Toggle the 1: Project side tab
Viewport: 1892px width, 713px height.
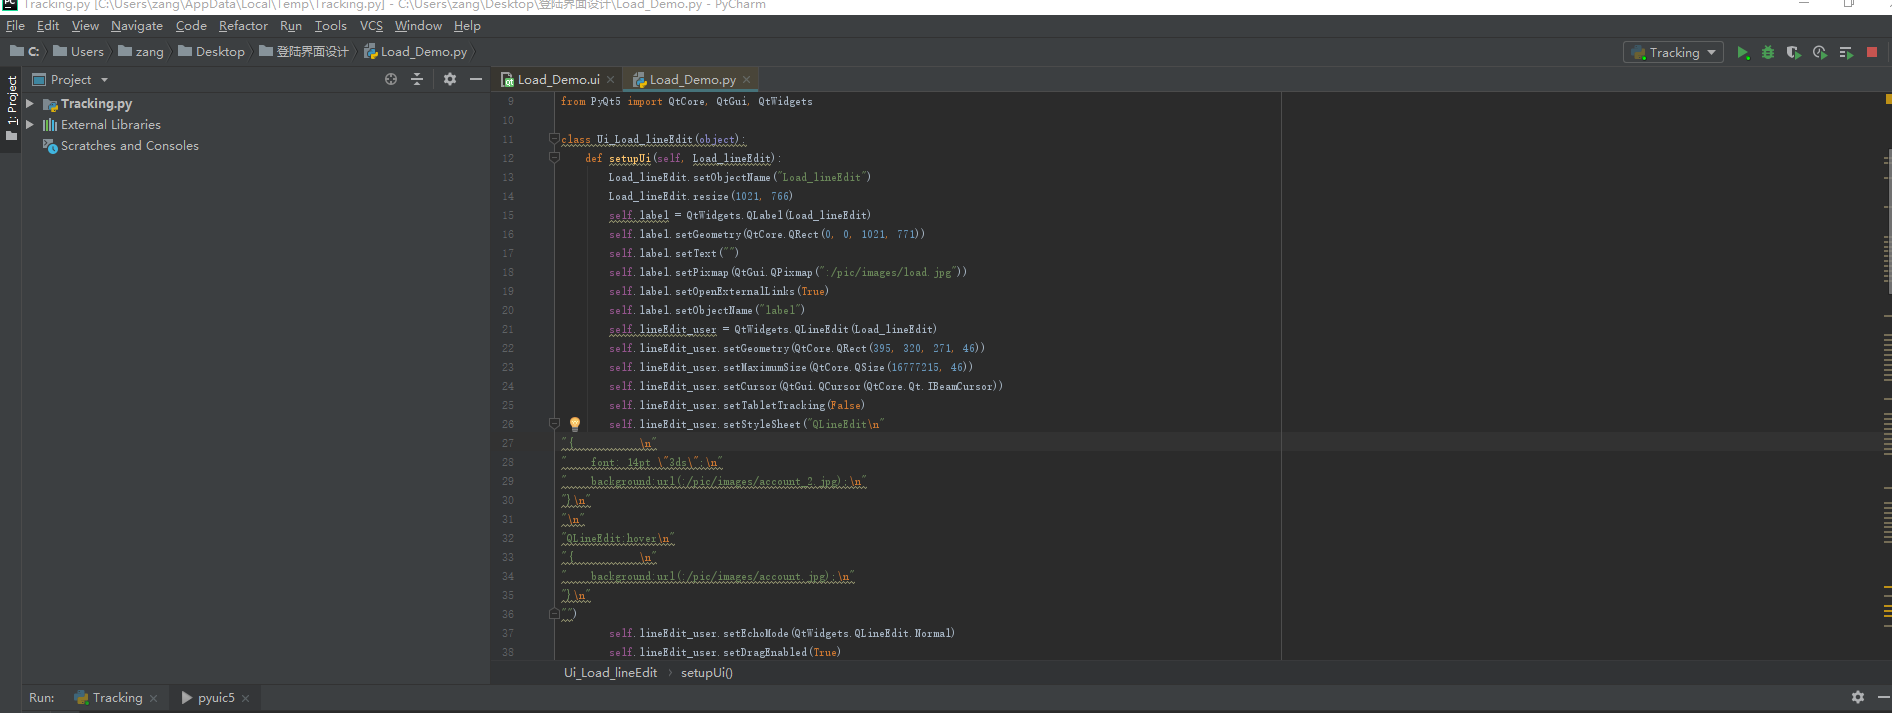pos(11,107)
